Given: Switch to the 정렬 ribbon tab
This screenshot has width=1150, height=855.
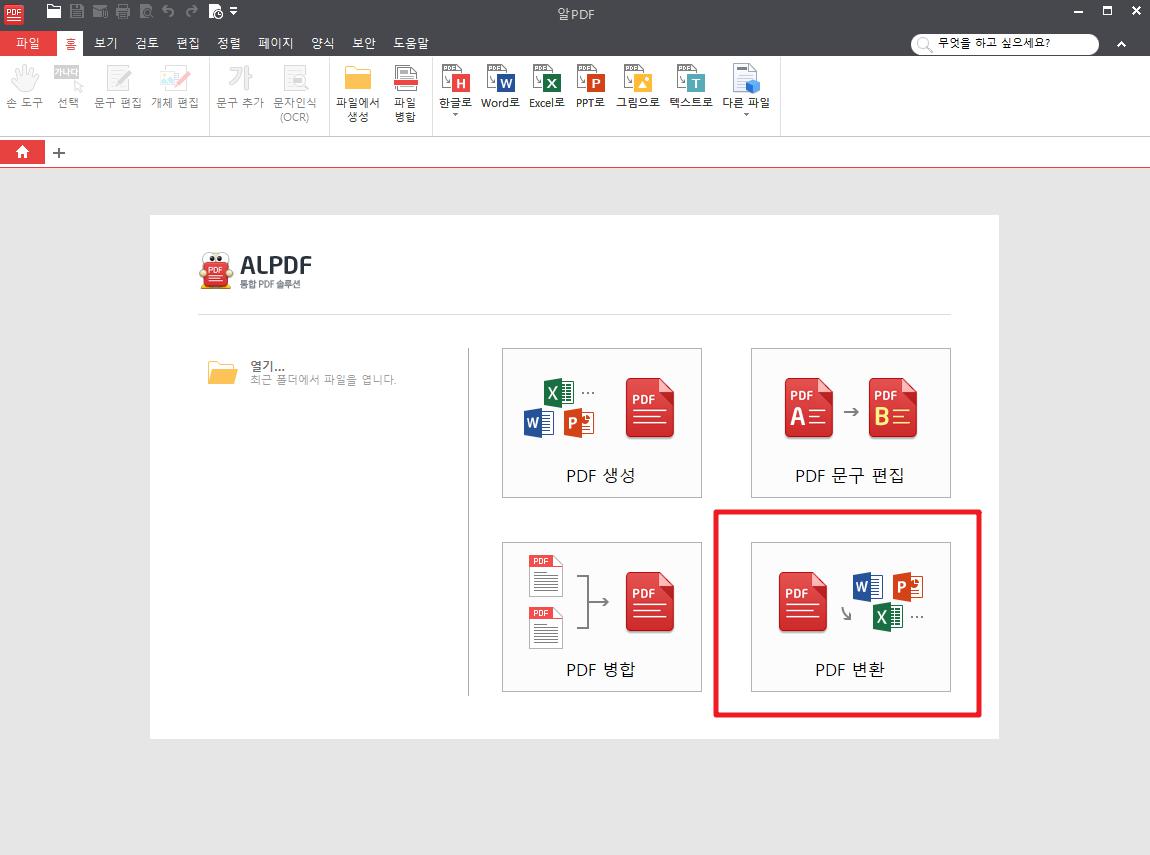Looking at the screenshot, I should [229, 43].
